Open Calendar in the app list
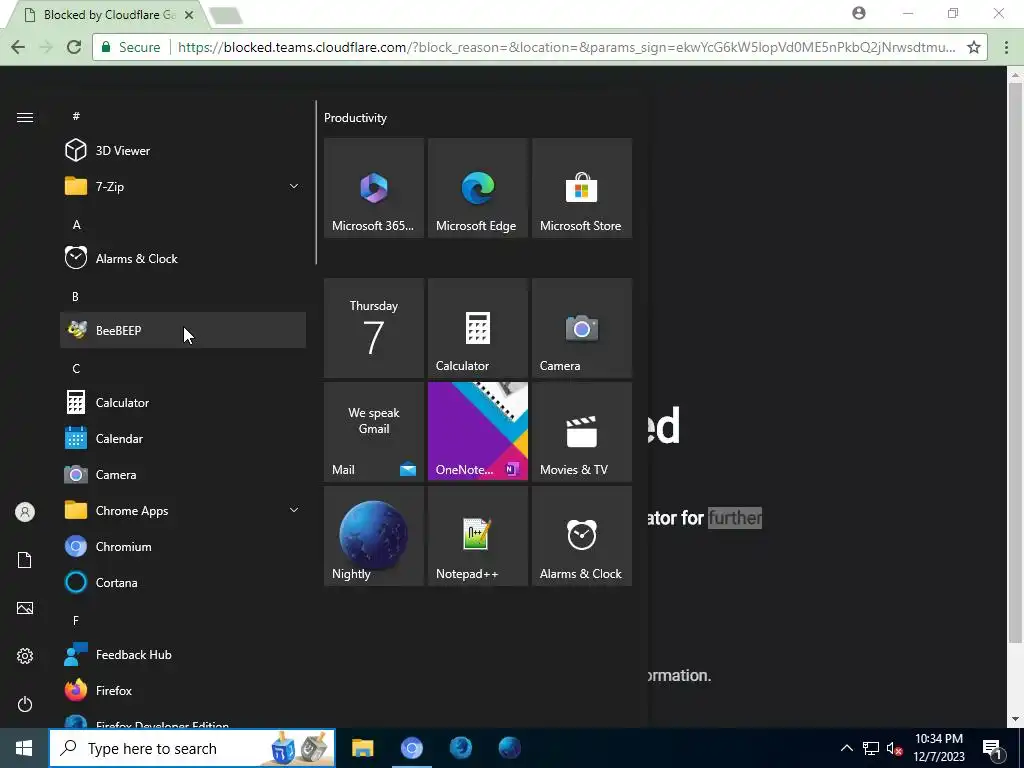Screen dimensions: 1024x768 tap(183, 438)
